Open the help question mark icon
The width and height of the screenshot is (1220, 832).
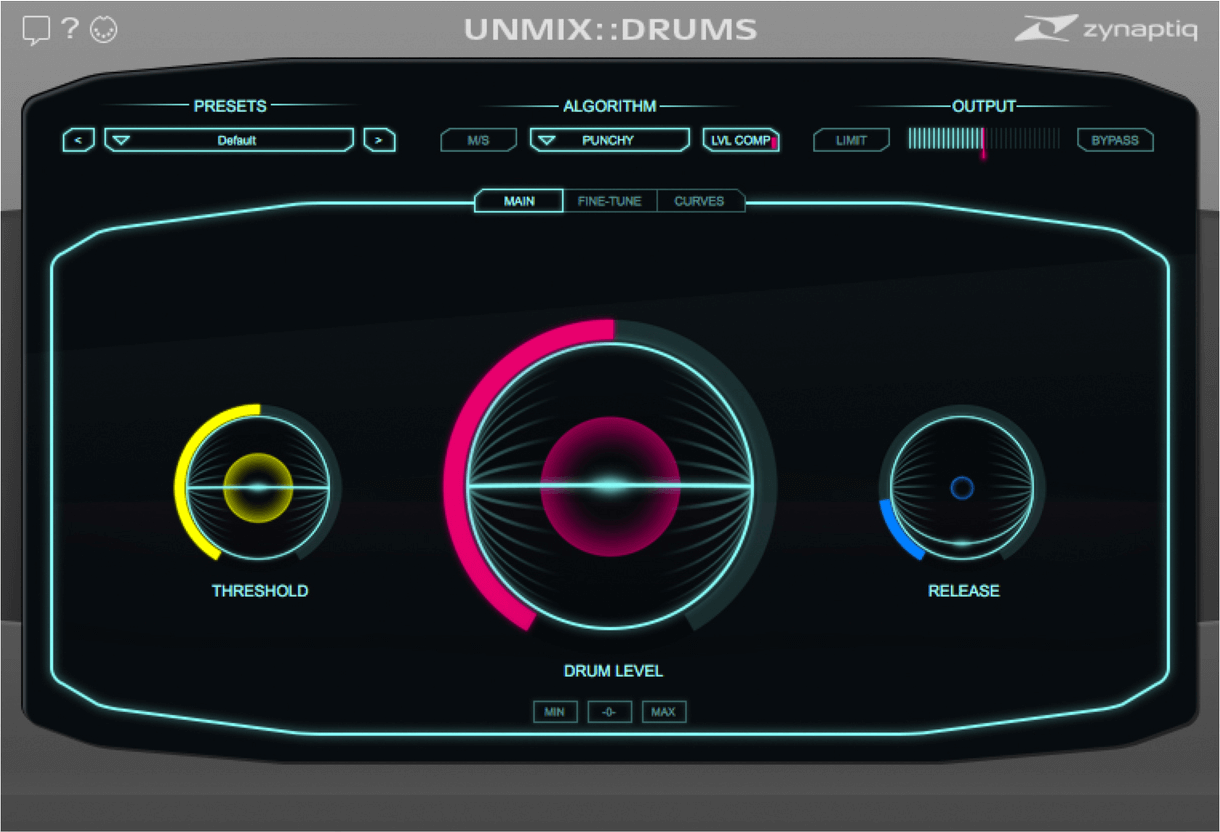[x=68, y=29]
